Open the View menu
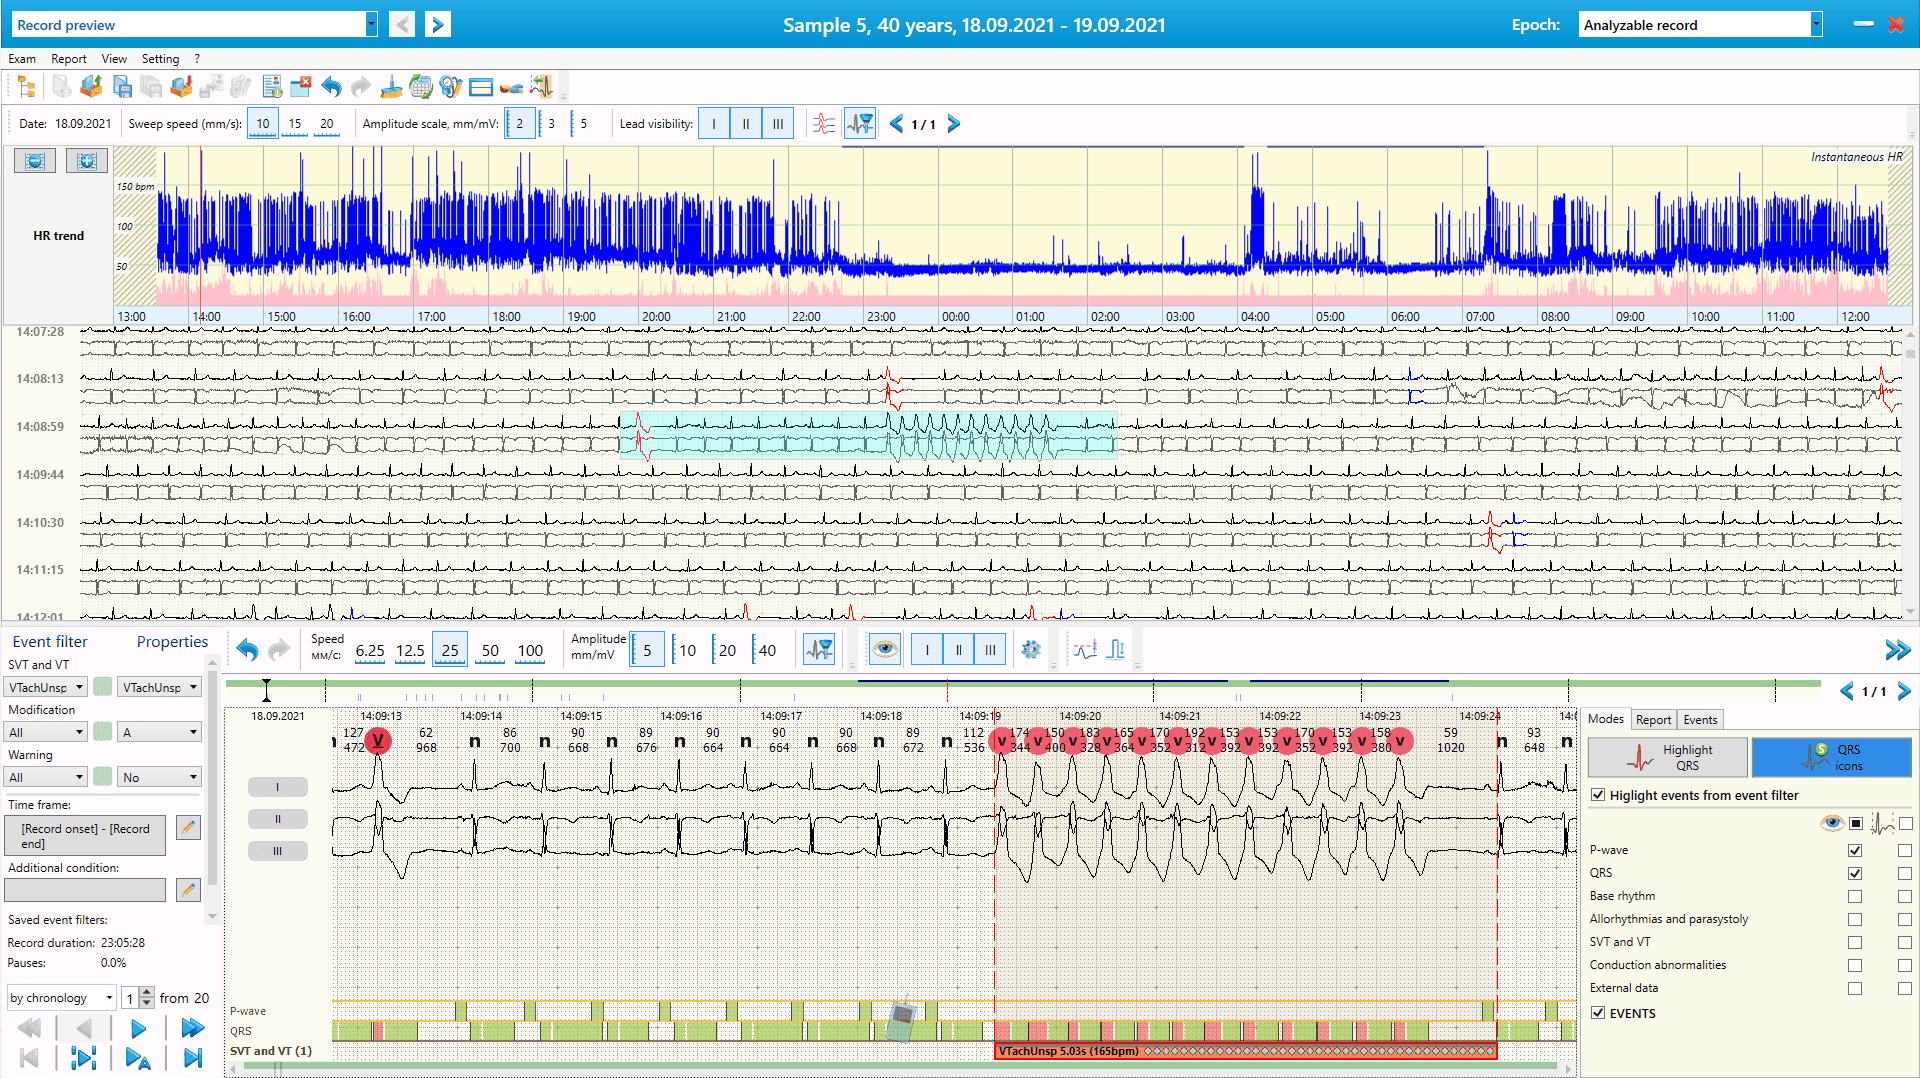The image size is (1920, 1078). (x=114, y=59)
